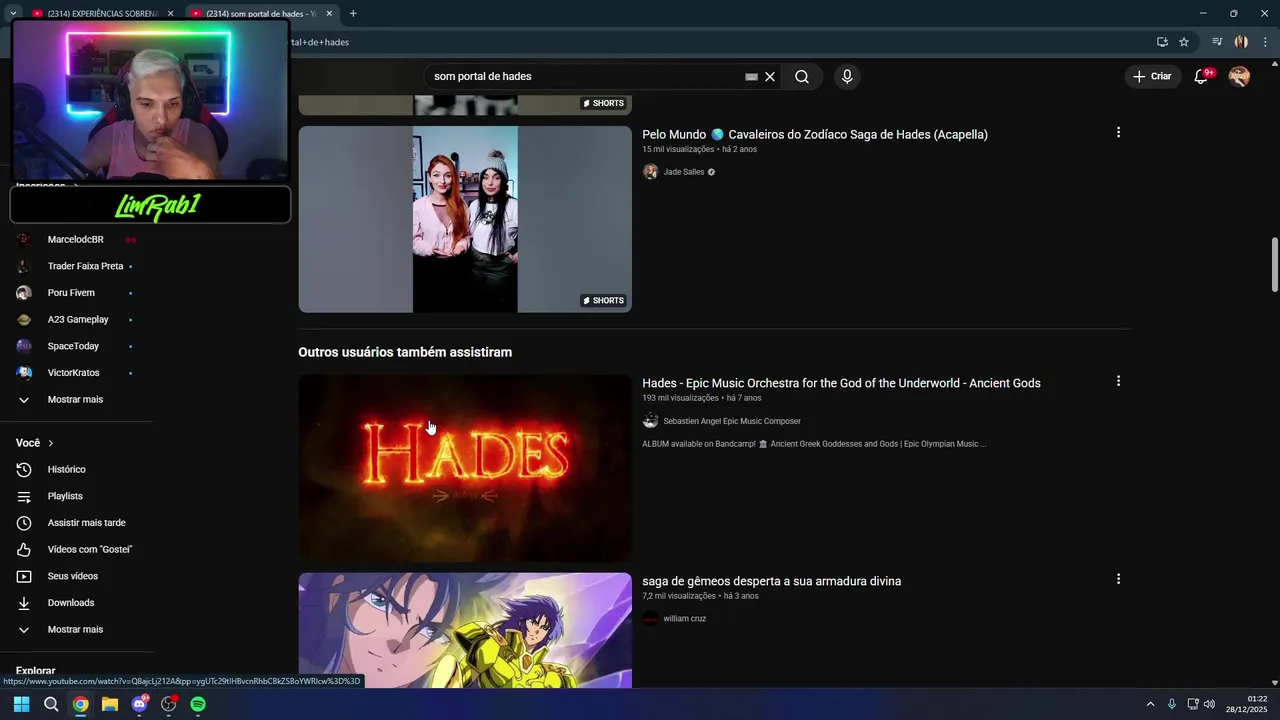Open Sebastien Angel channel avatar icon

coord(650,421)
